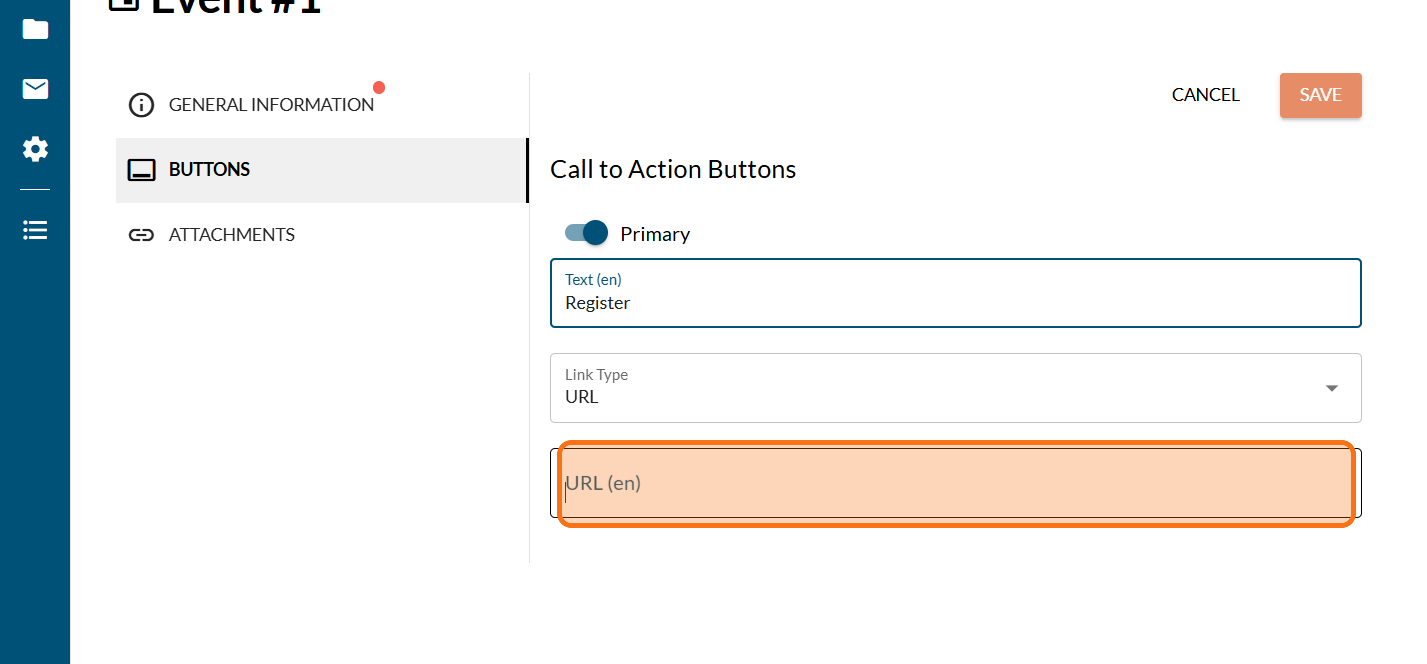1427x664 pixels.
Task: Expand the Link Type dropdown arrow
Action: click(x=1331, y=388)
